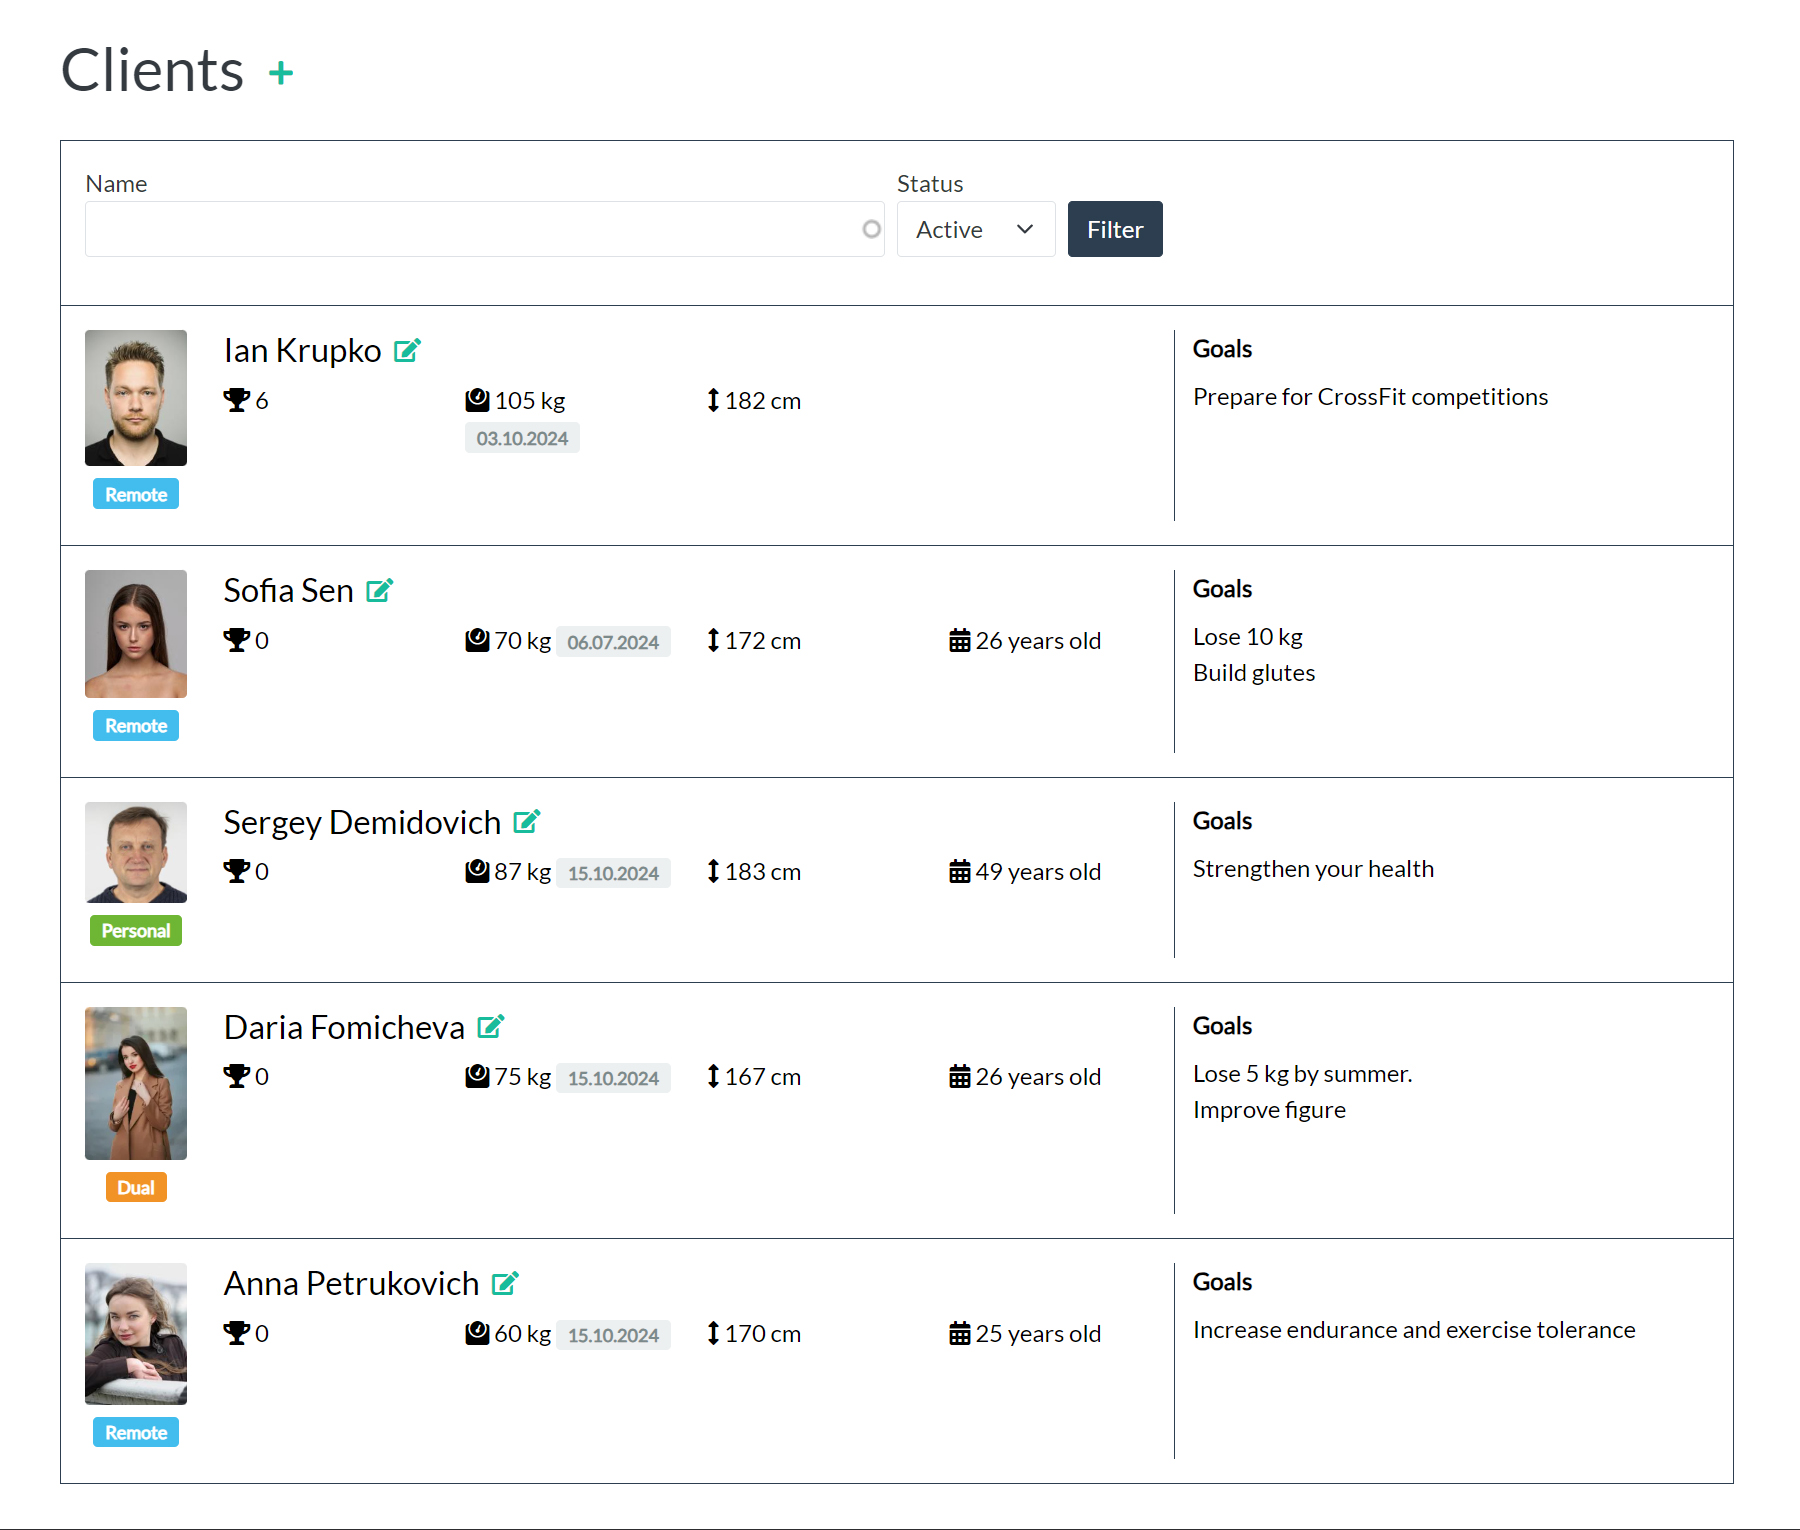Click the 15.10.2024 date in Sergey Demidovich's row
The height and width of the screenshot is (1530, 1800).
613,873
